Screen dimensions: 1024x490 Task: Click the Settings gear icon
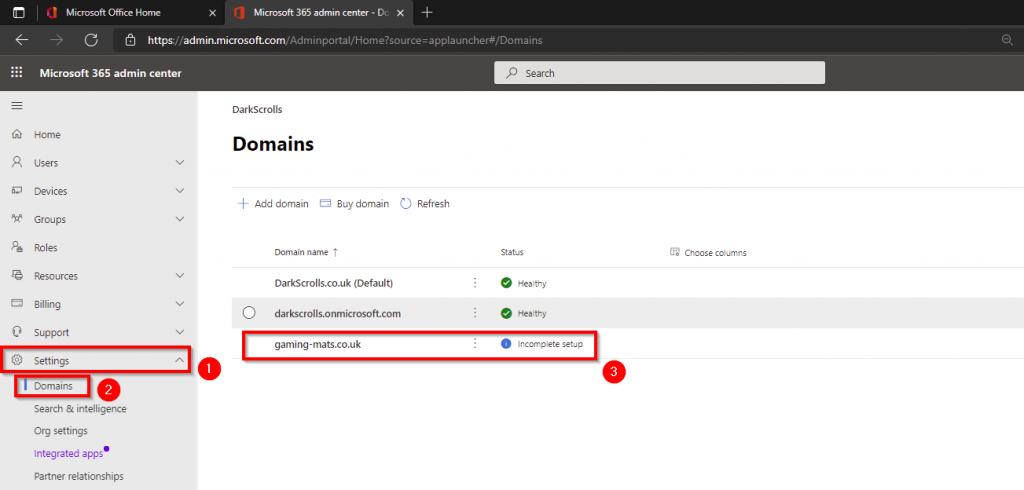pyautogui.click(x=18, y=360)
